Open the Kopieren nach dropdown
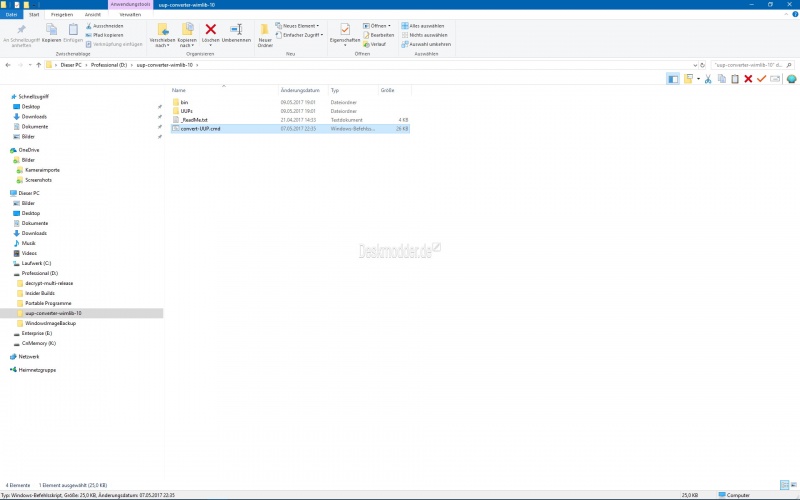 pyautogui.click(x=187, y=35)
